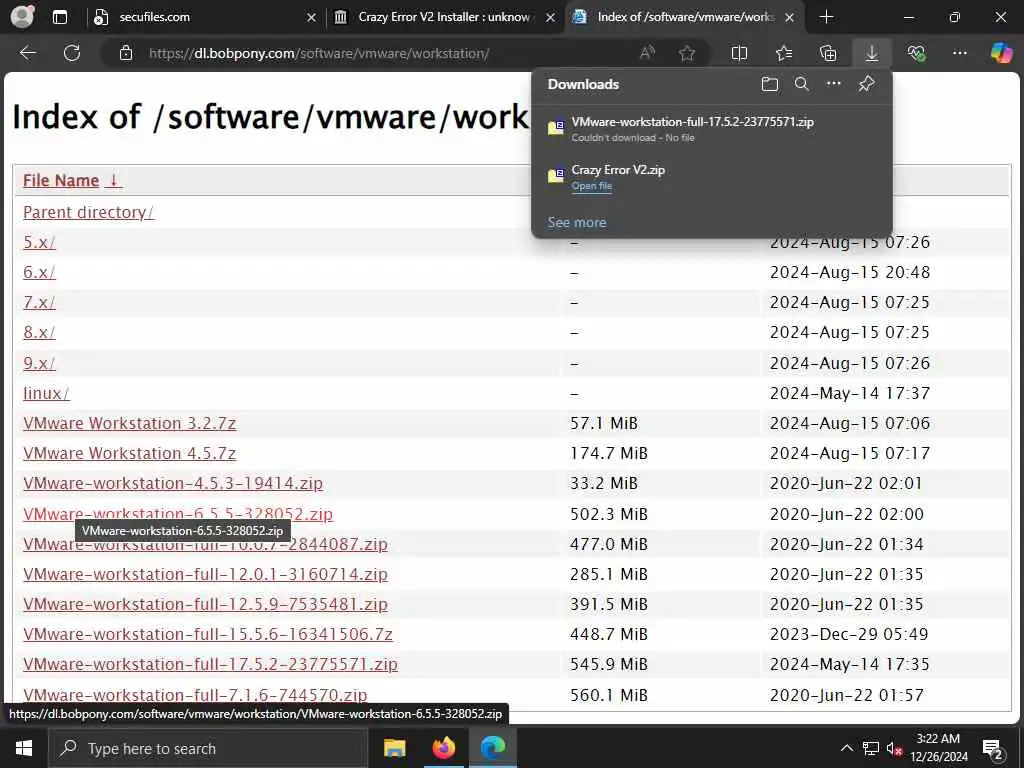Select the Index of /software/vmware tab

click(x=684, y=17)
